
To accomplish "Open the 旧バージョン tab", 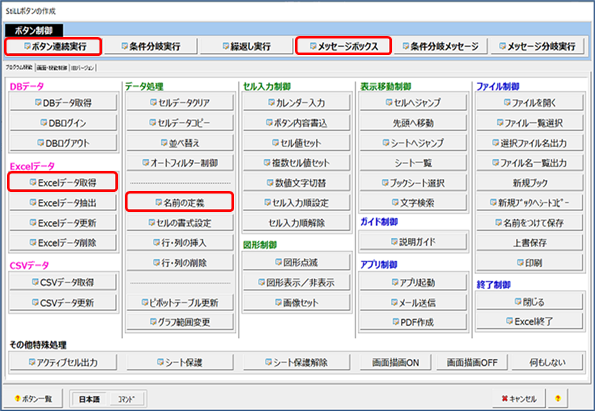I will tap(83, 68).
